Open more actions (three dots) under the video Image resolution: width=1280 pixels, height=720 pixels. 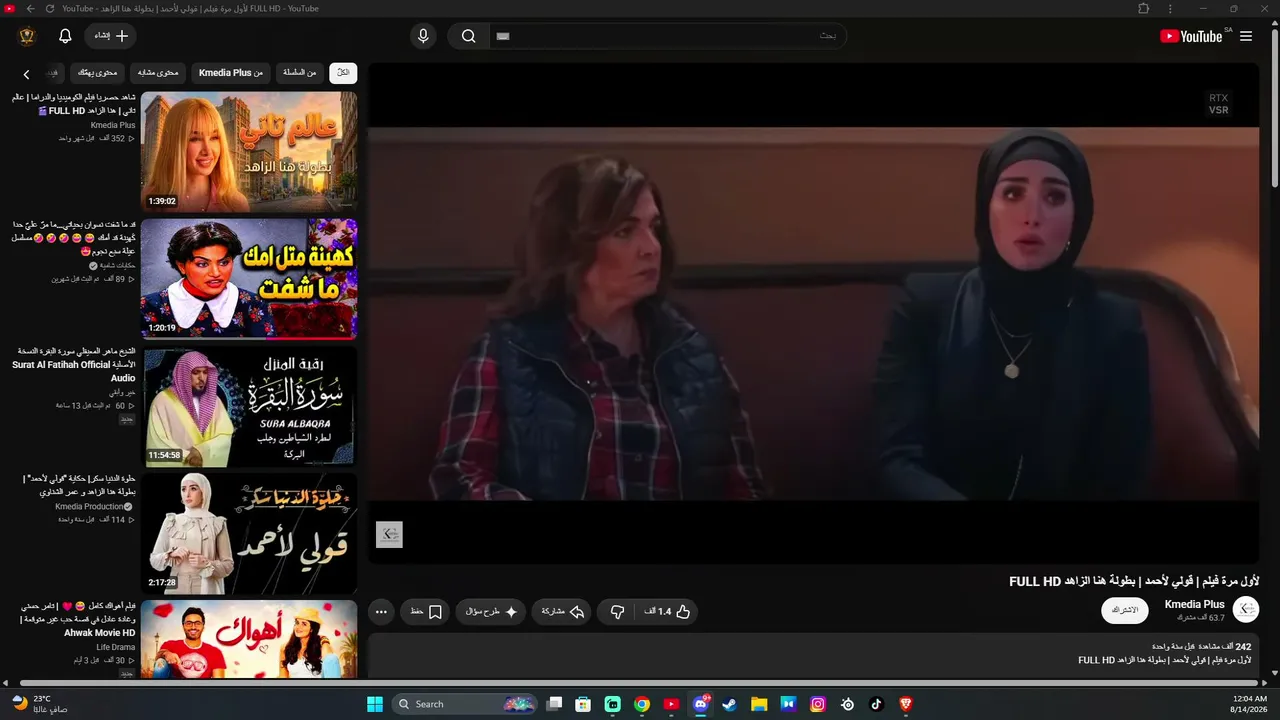(x=381, y=611)
